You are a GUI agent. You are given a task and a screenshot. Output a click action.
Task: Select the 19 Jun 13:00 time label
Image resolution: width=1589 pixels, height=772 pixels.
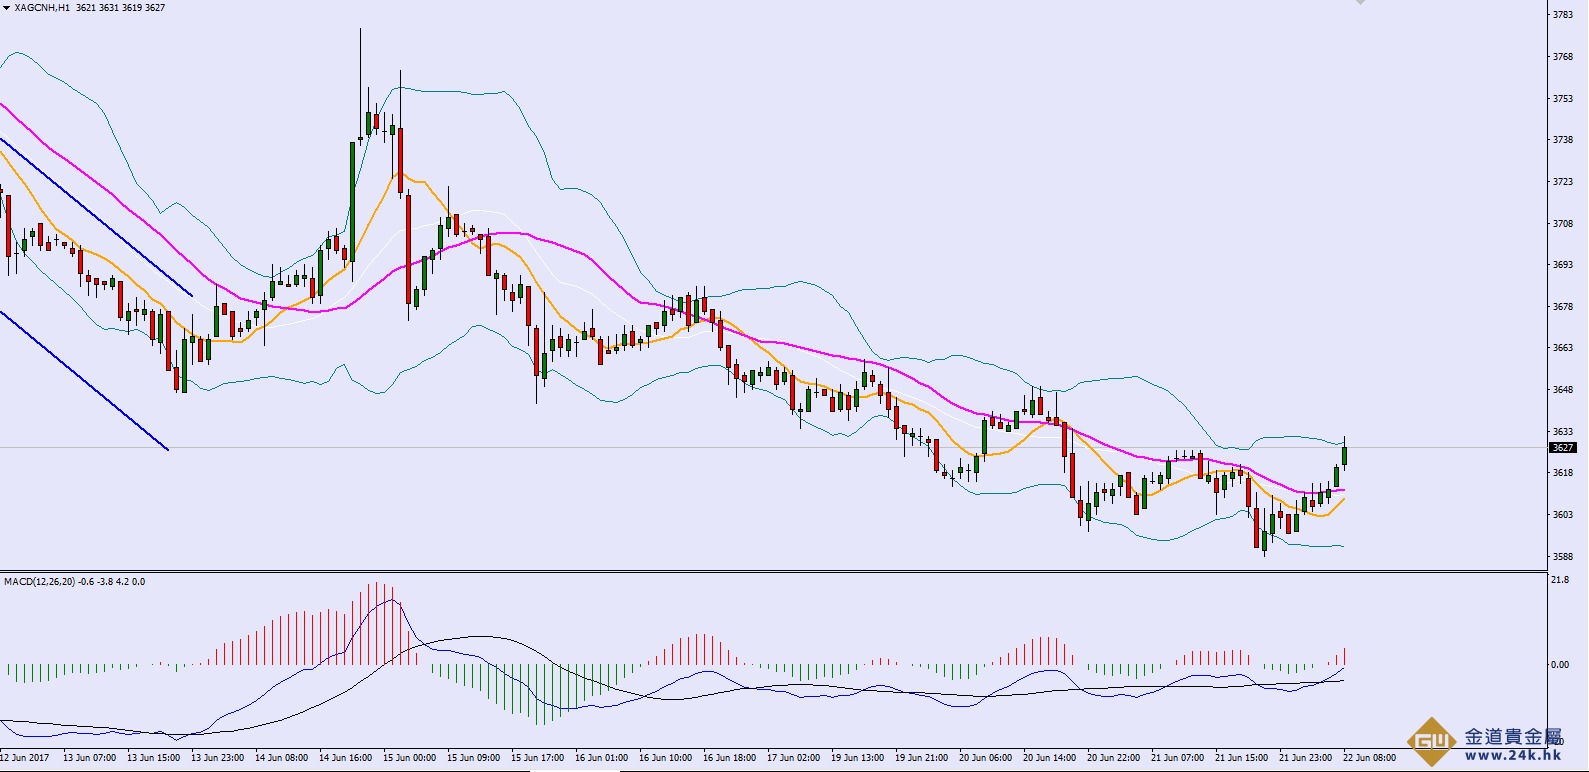[x=857, y=758]
